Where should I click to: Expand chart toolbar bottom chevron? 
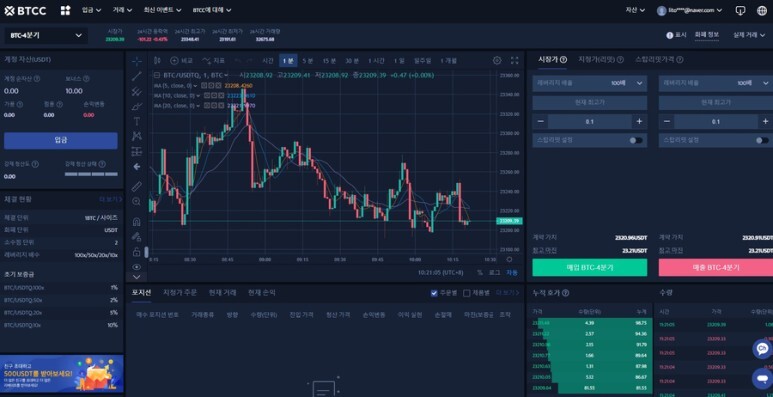(137, 277)
